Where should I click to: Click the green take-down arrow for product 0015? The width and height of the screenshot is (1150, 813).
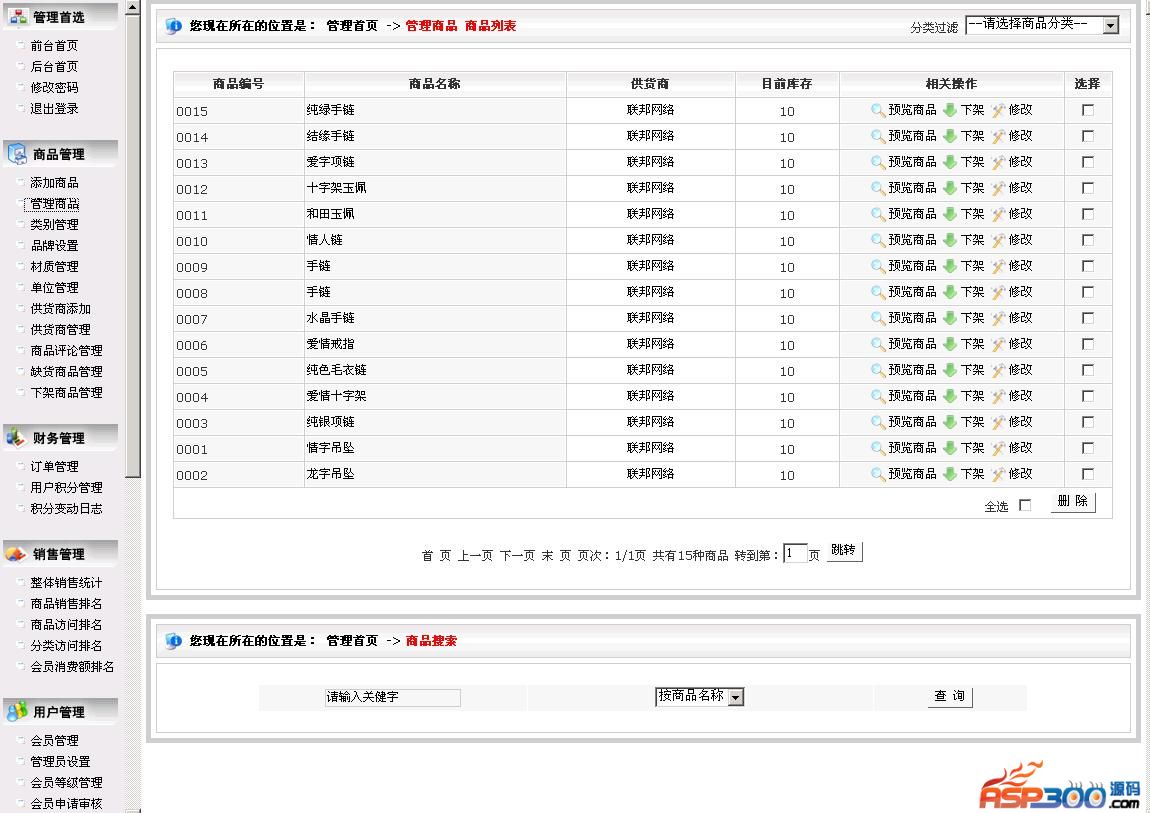click(950, 110)
